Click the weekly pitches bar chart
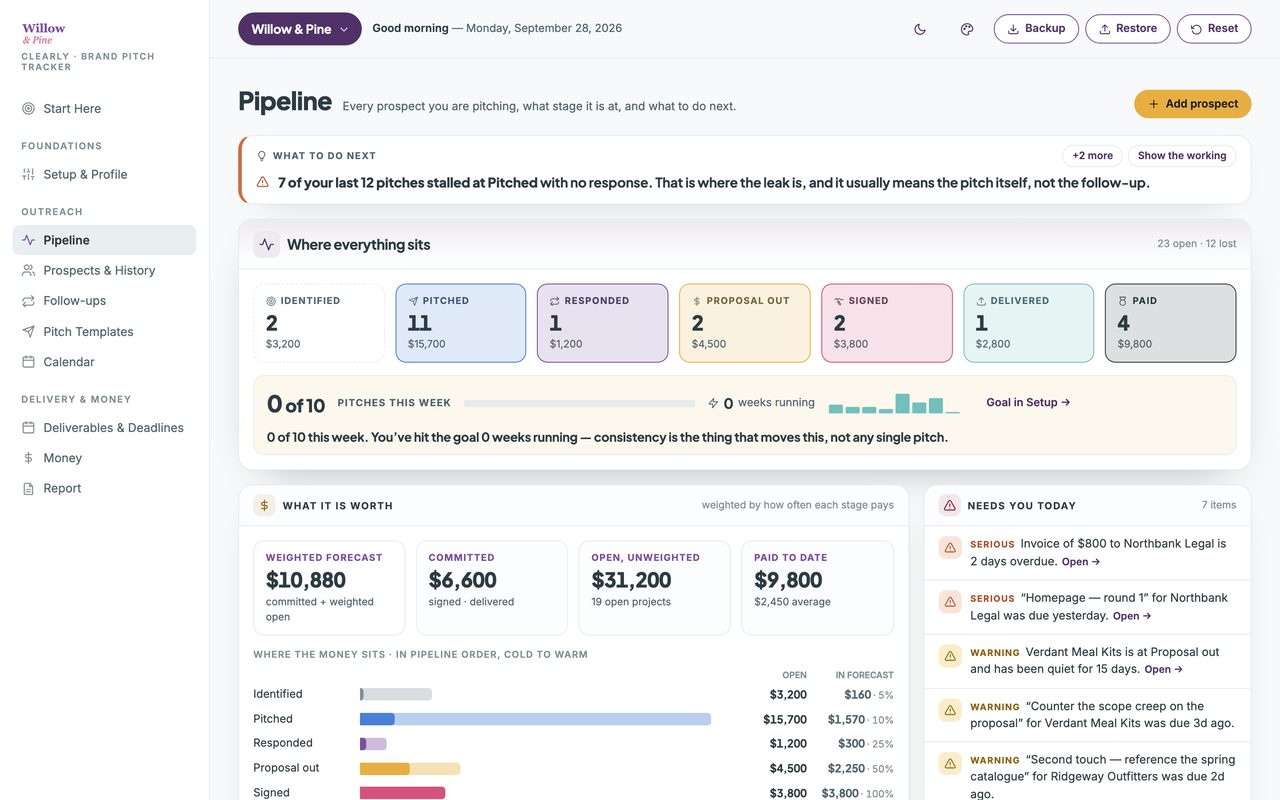 pyautogui.click(x=894, y=403)
